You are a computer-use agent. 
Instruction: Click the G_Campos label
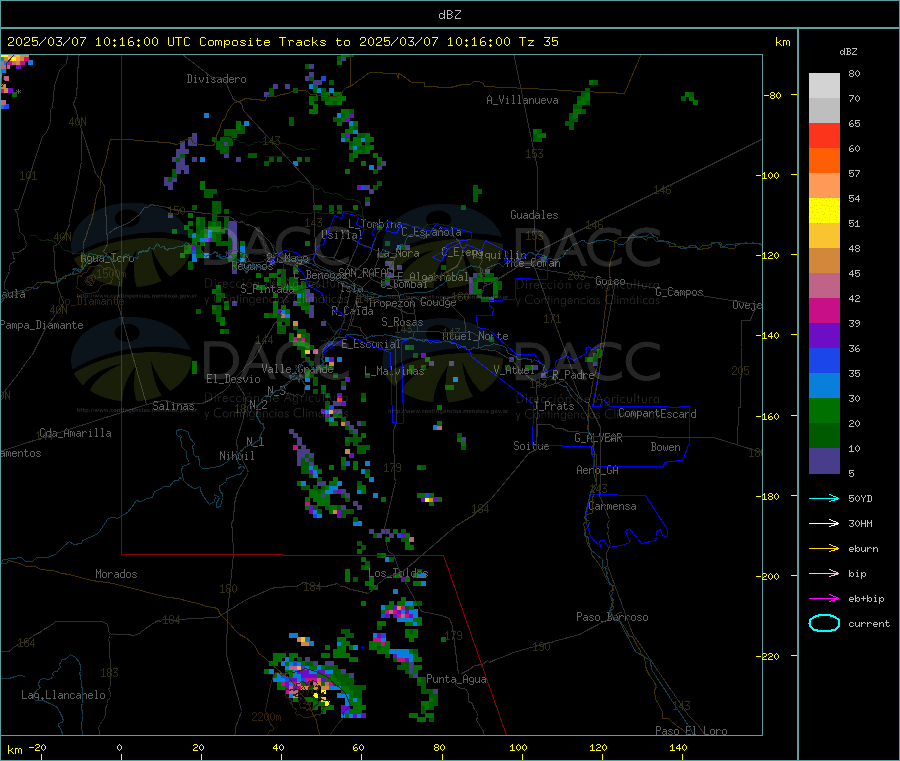coord(679,292)
